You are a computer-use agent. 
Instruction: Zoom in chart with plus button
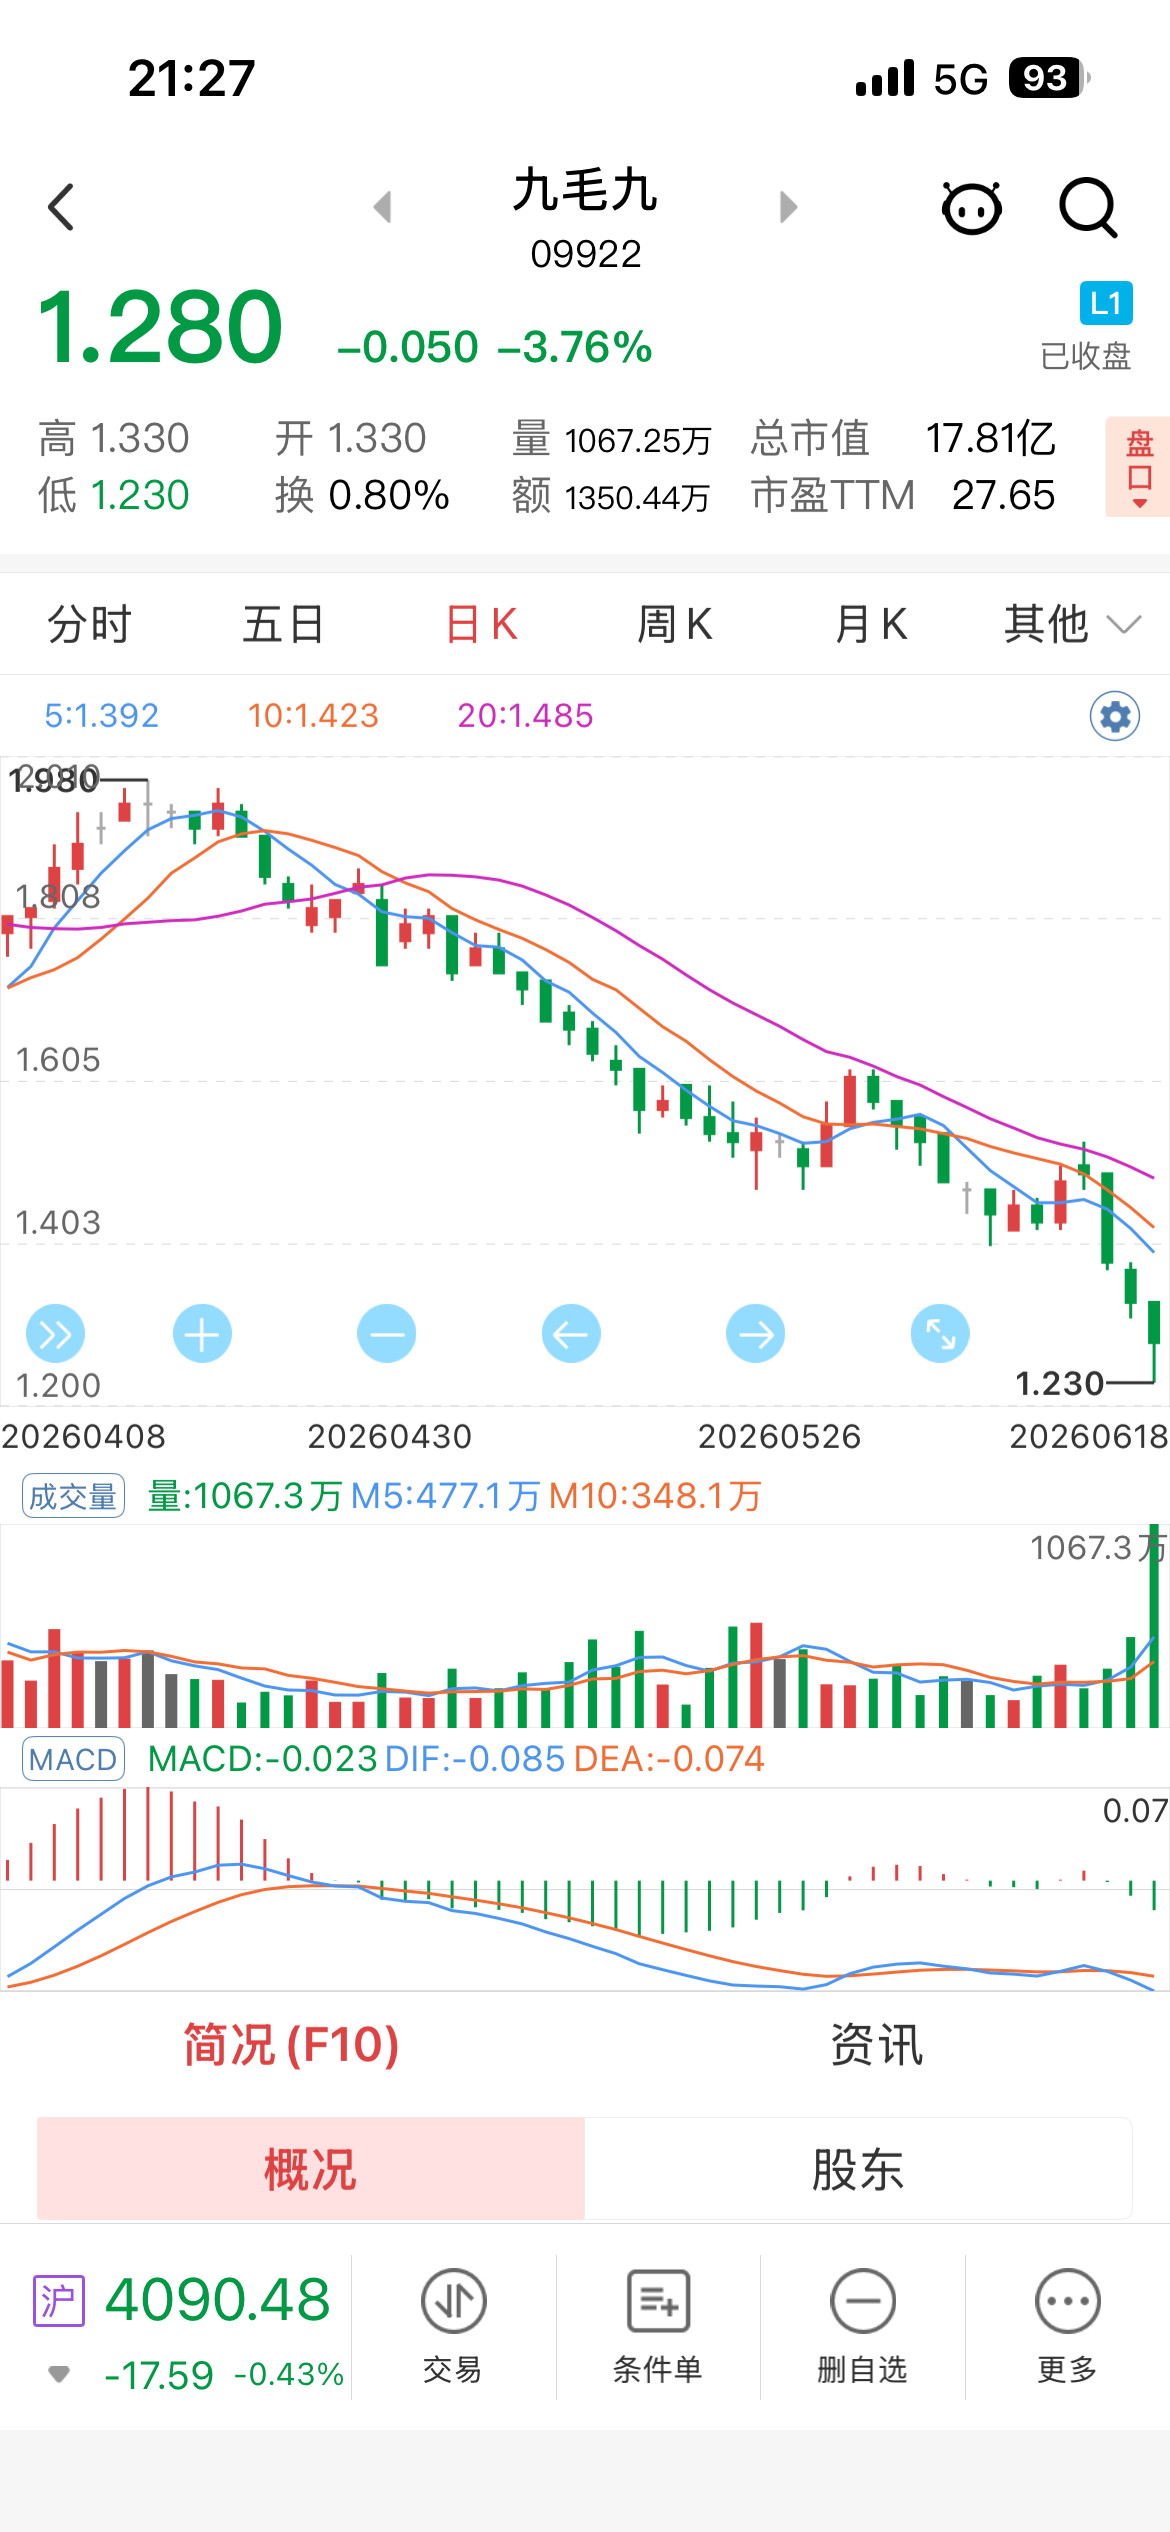point(202,1334)
